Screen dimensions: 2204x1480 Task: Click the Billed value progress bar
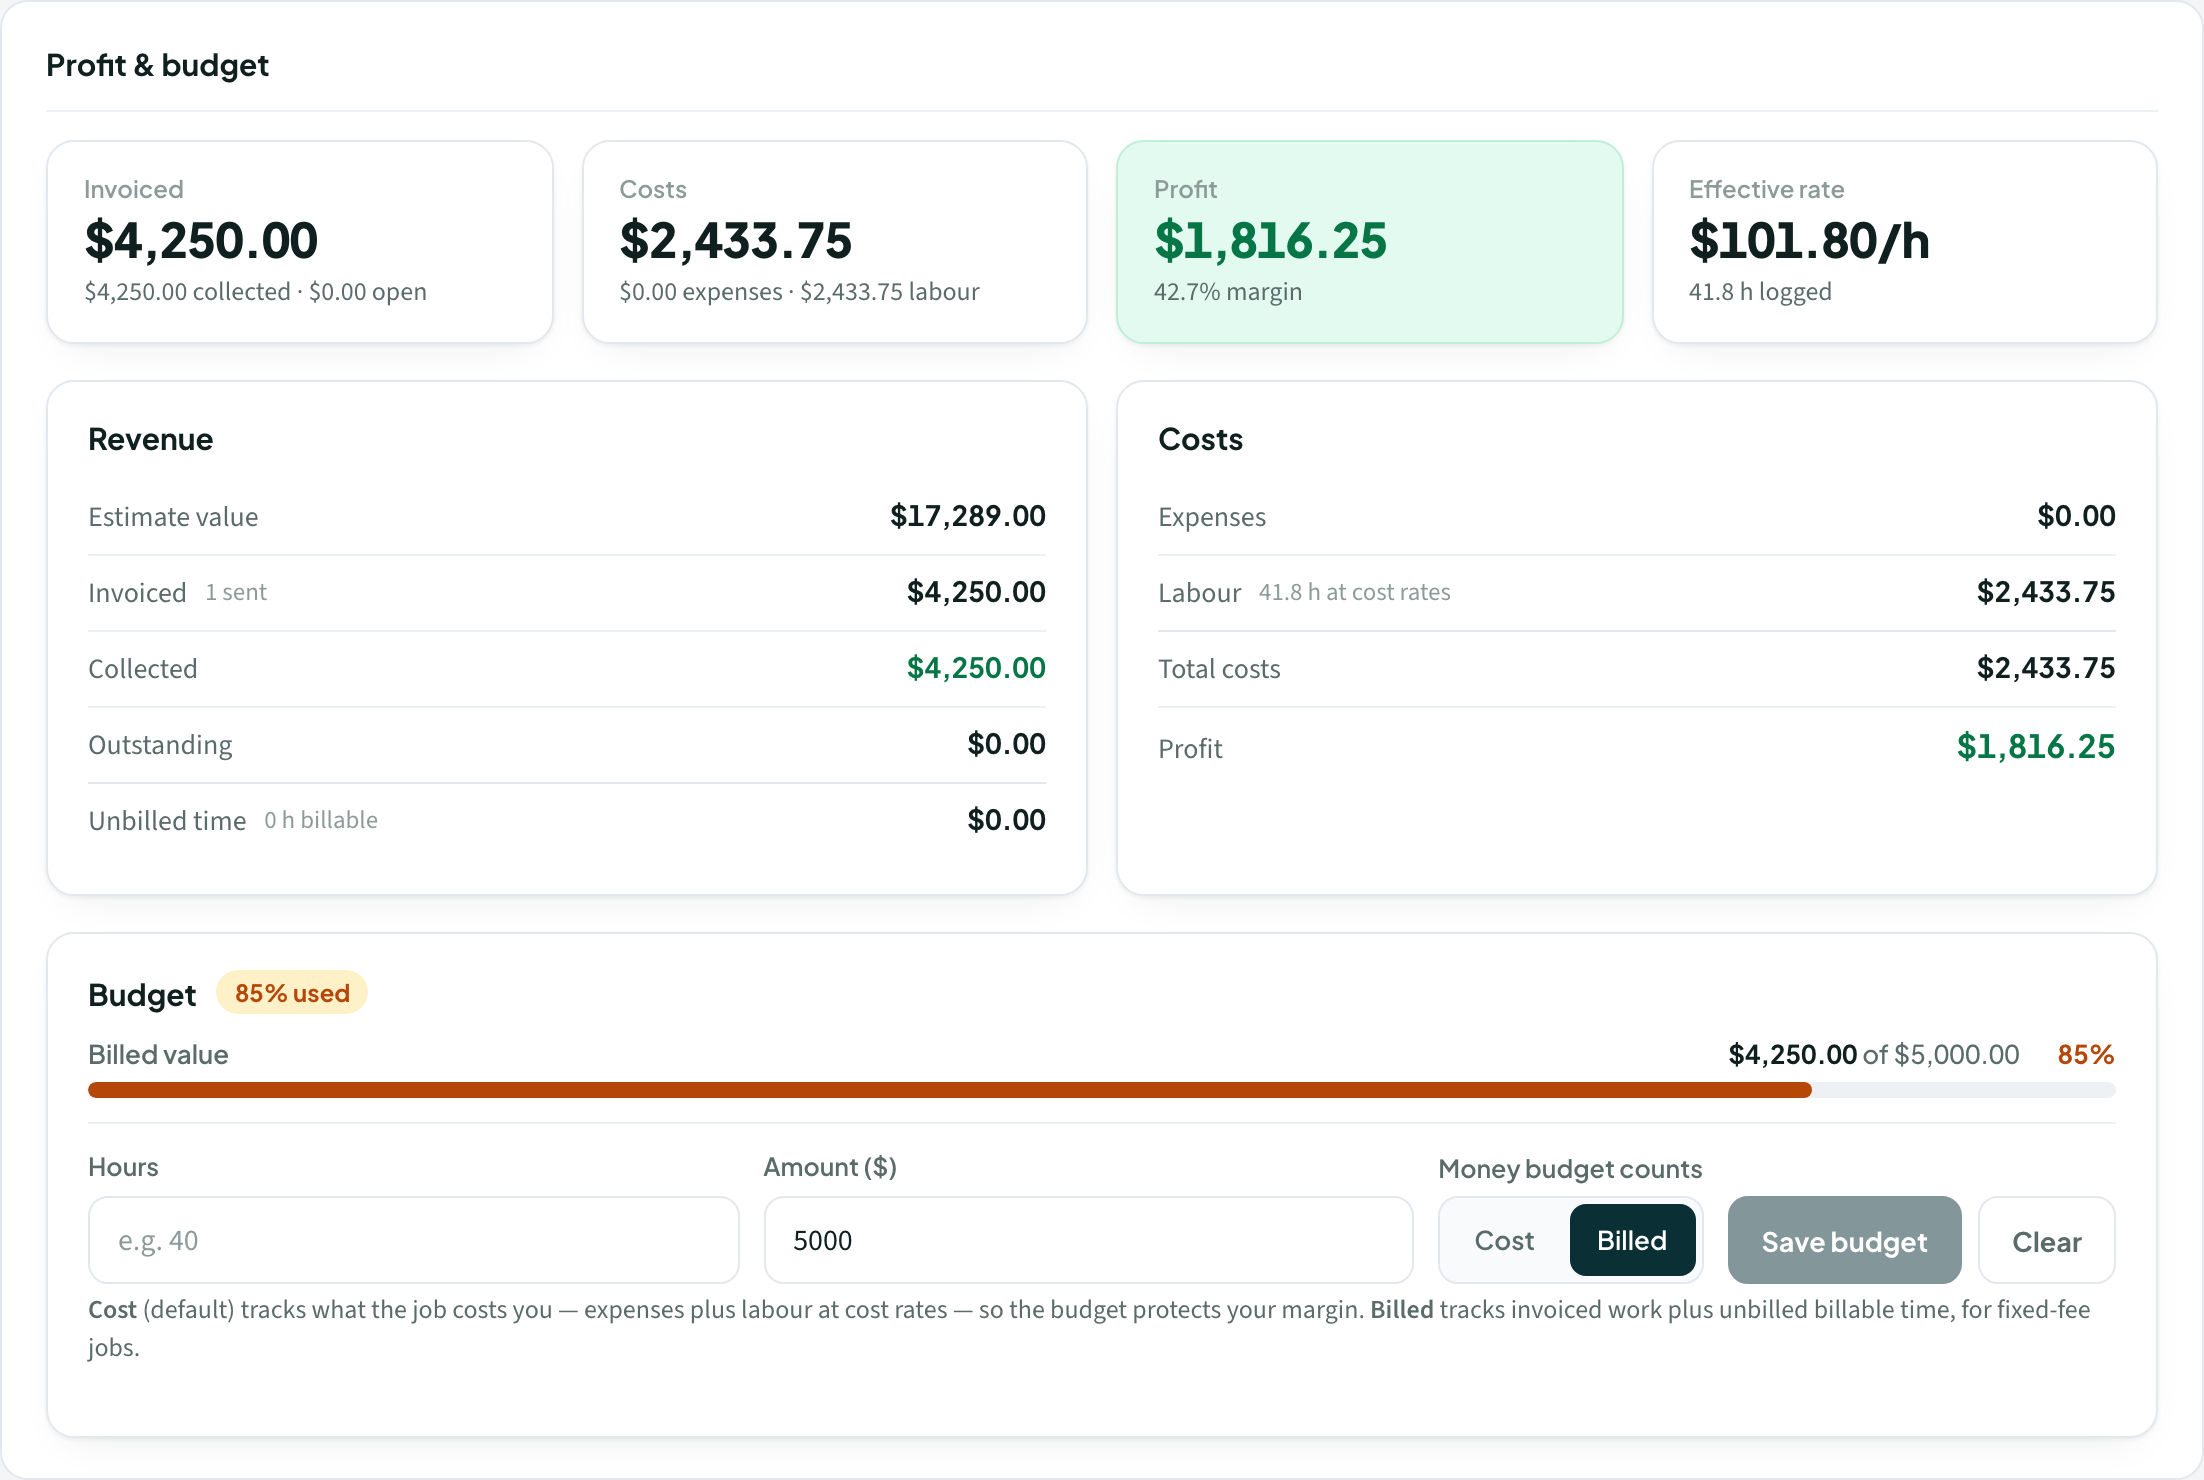click(x=1101, y=1090)
